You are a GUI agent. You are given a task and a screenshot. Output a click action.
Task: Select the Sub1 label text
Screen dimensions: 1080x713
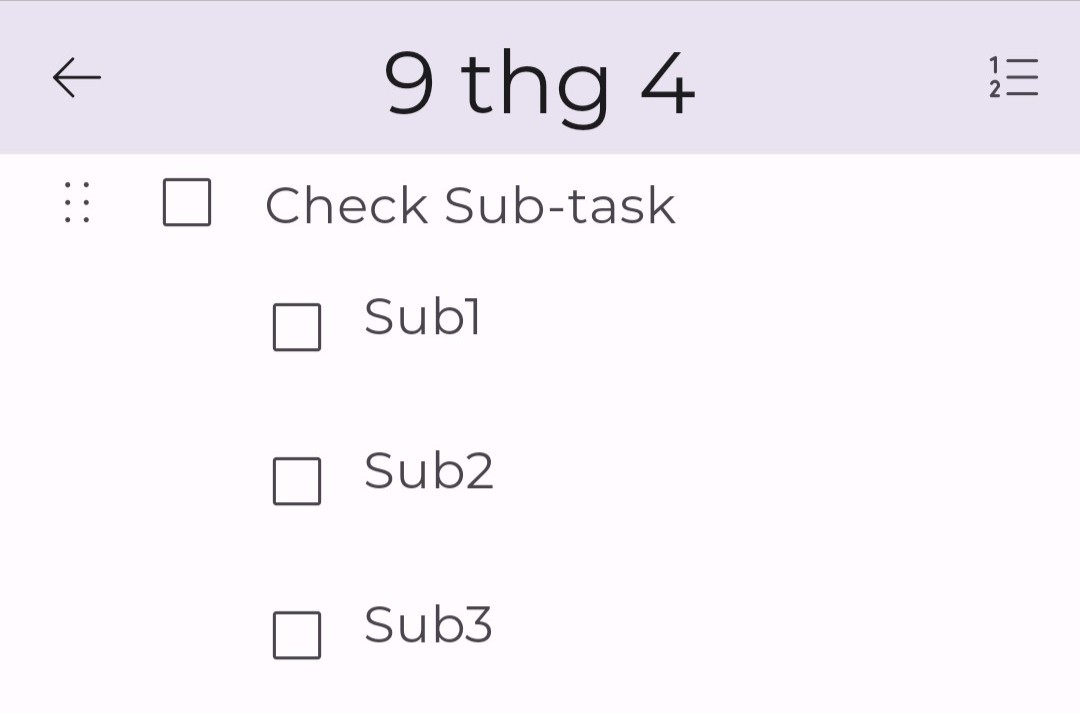tap(422, 317)
